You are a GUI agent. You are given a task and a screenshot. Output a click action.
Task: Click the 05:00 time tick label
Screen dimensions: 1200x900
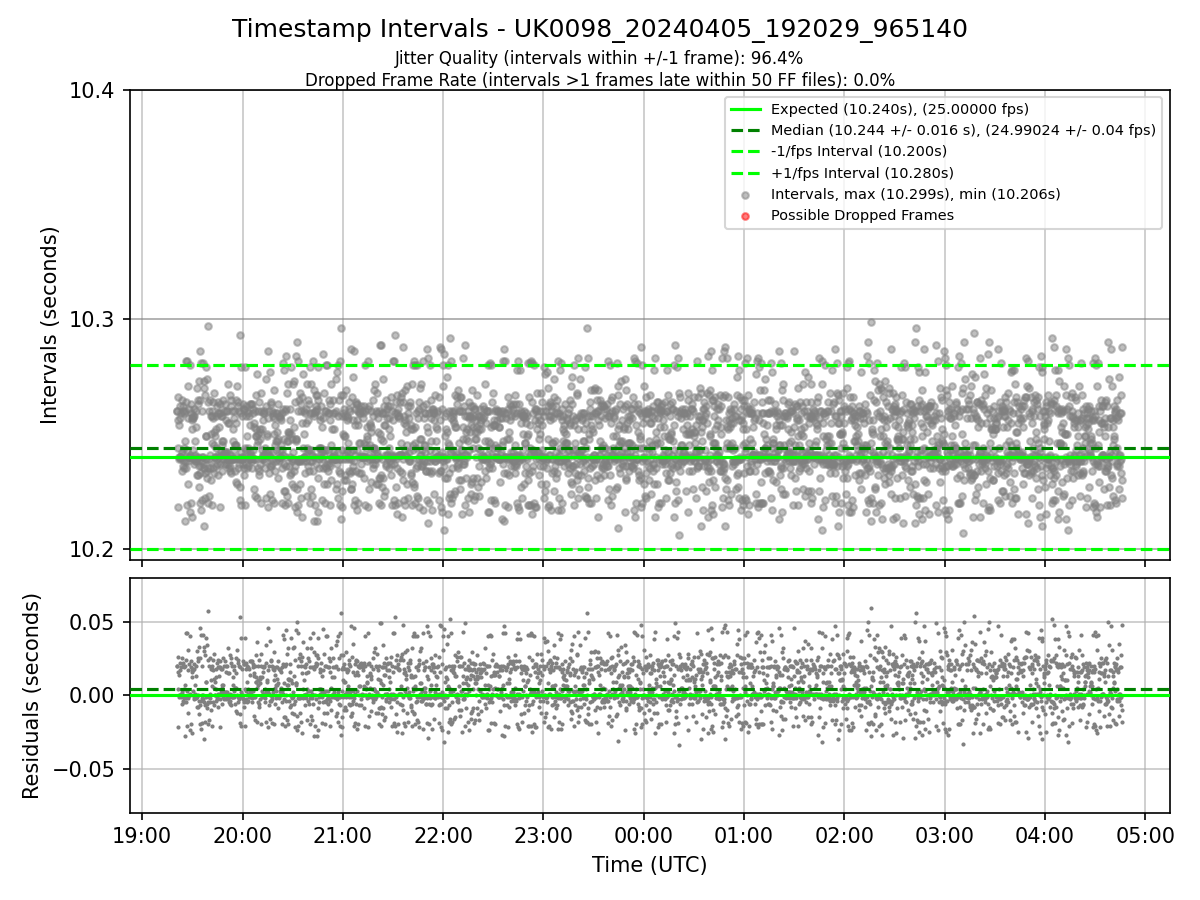tap(1144, 835)
